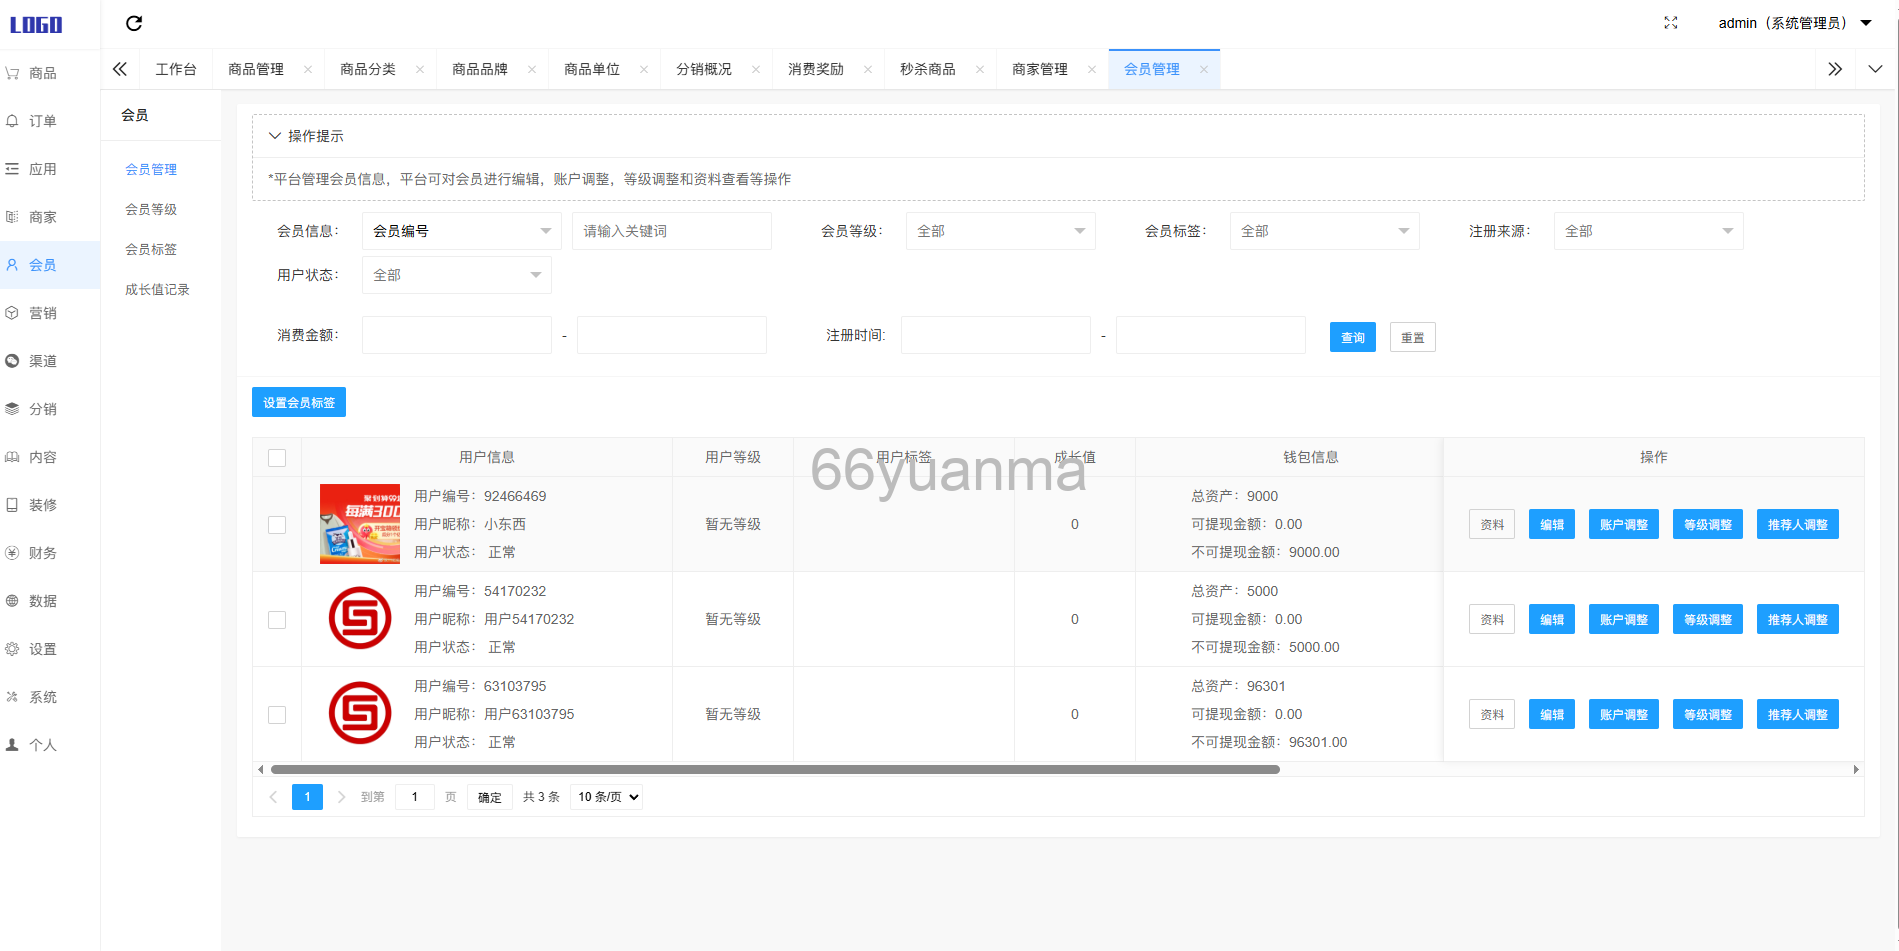Check the row for user 54170232

tap(277, 620)
